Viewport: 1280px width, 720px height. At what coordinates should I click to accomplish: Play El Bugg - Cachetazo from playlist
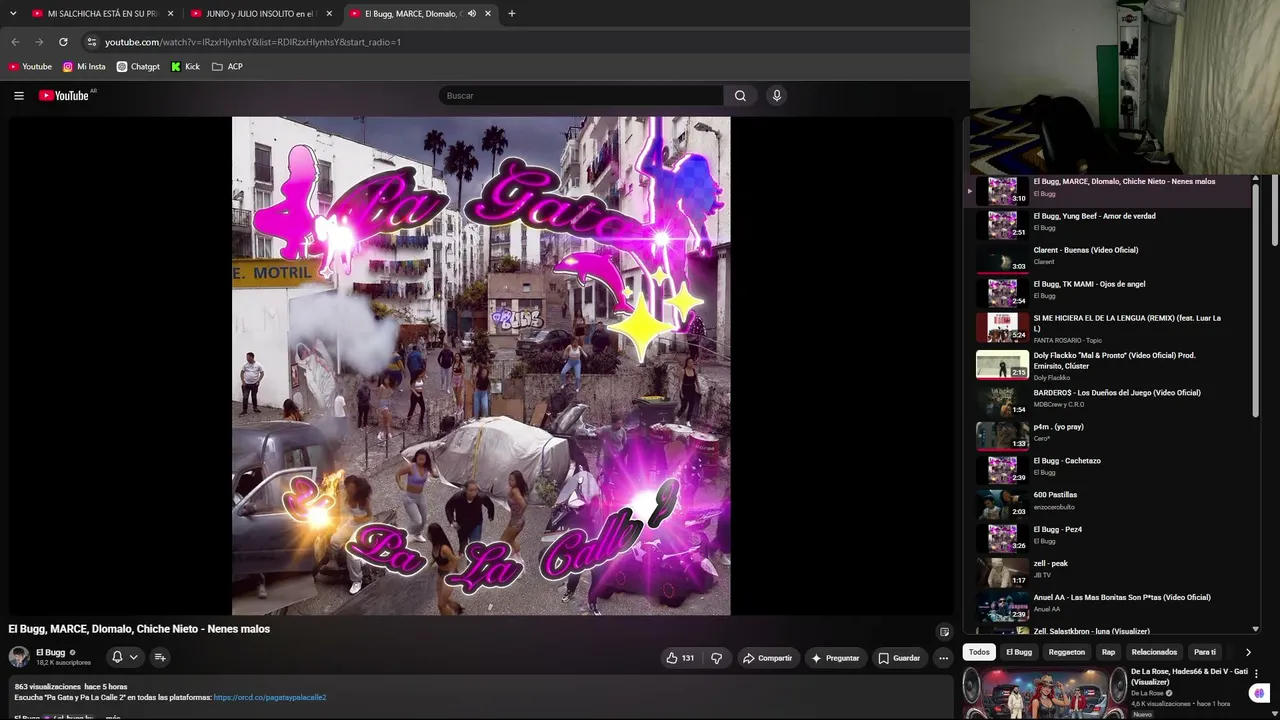pos(1107,469)
